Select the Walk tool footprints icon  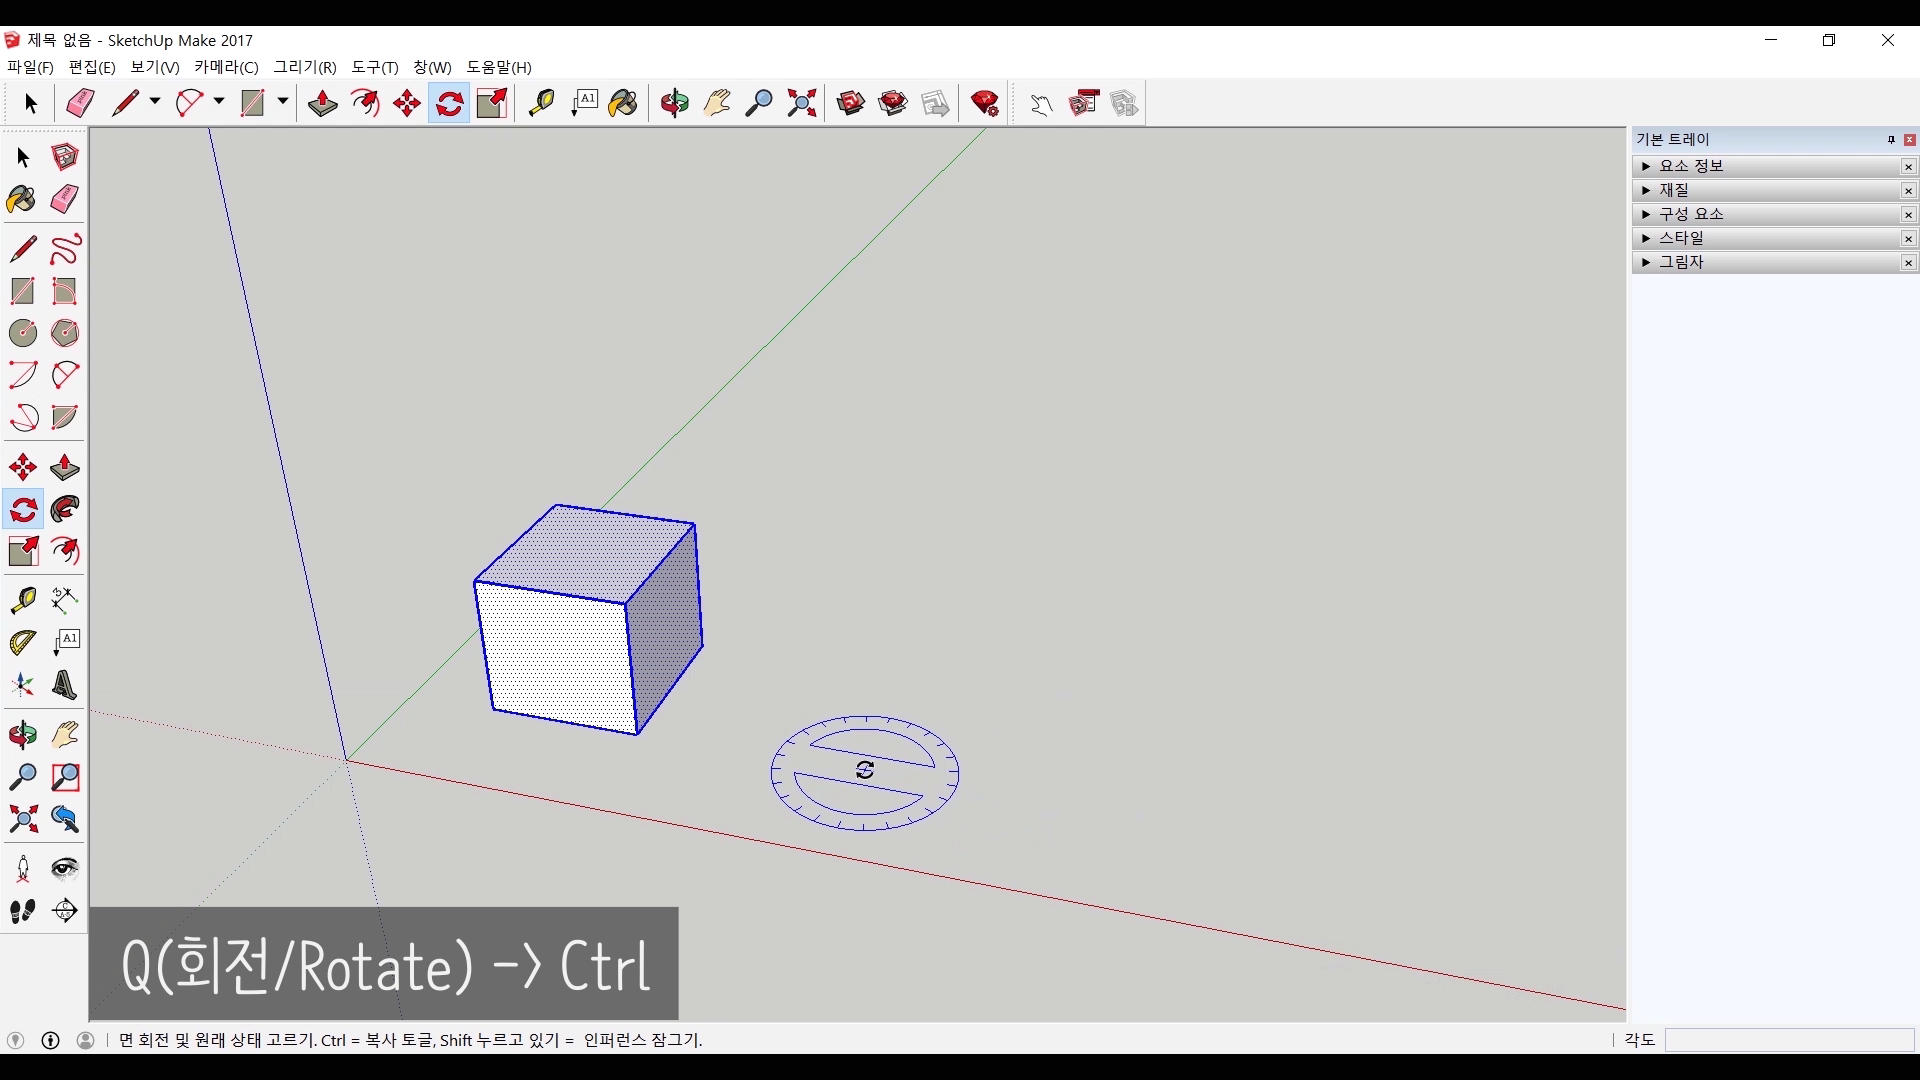[23, 911]
